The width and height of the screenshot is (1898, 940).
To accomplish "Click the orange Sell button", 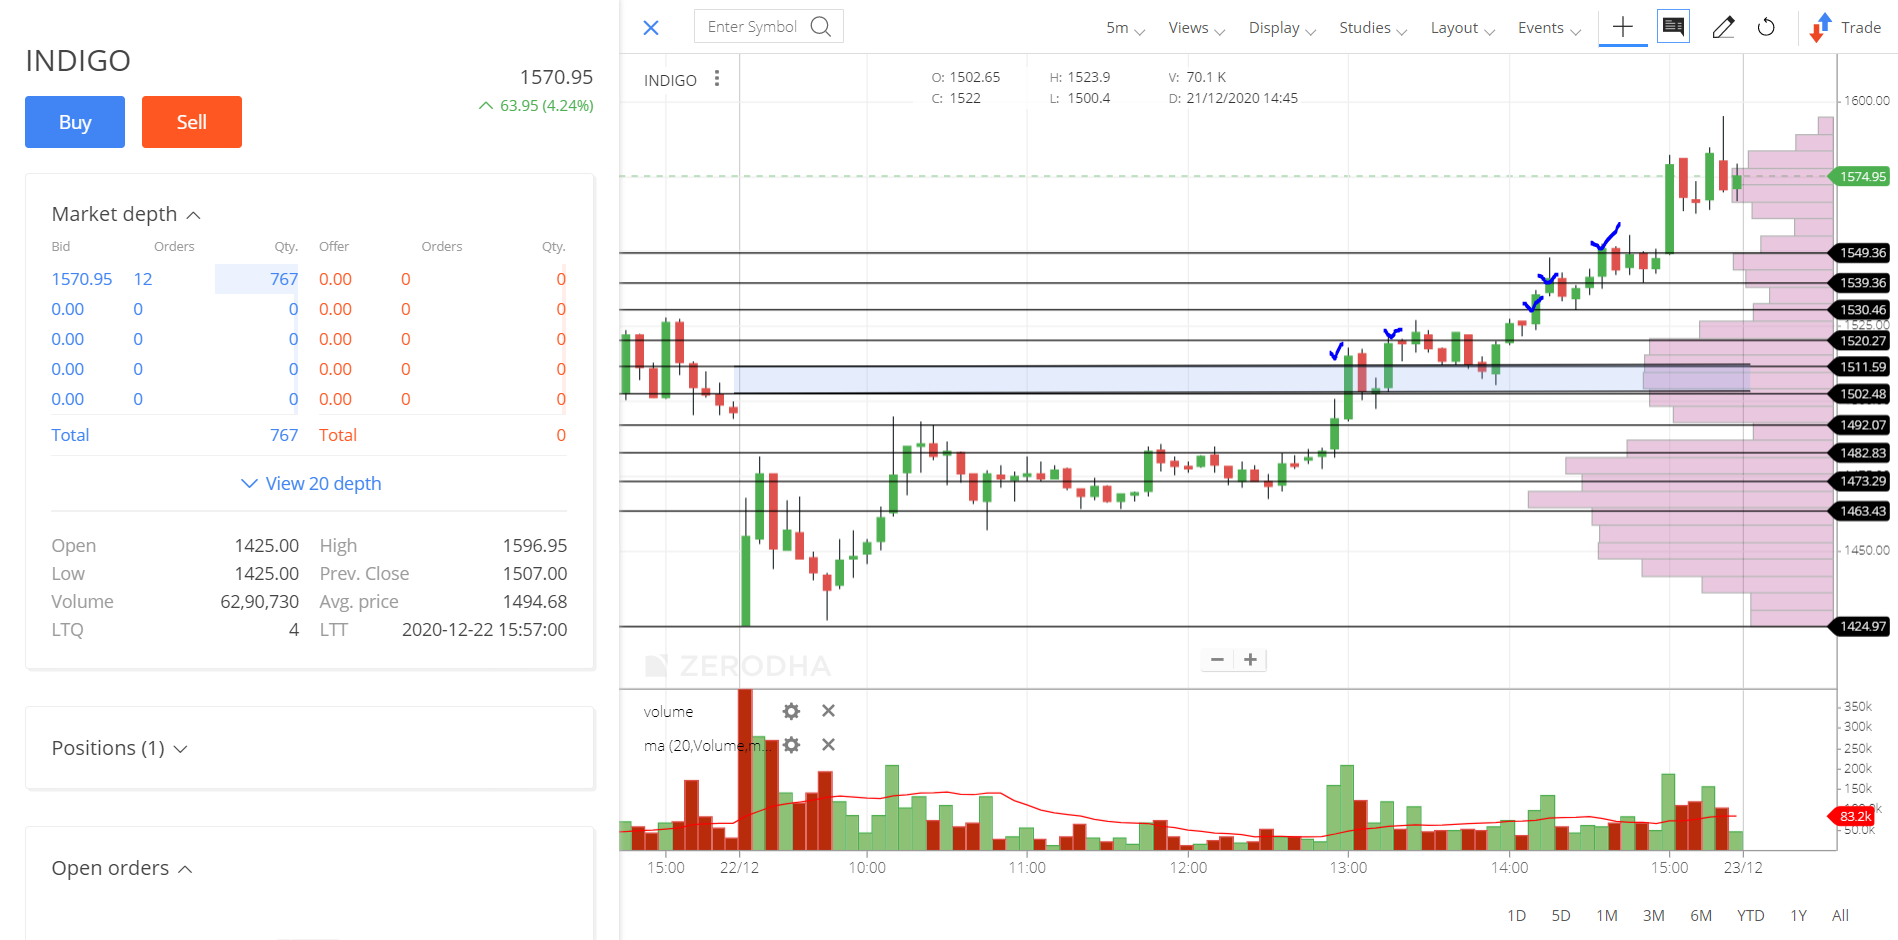I will click(x=192, y=122).
